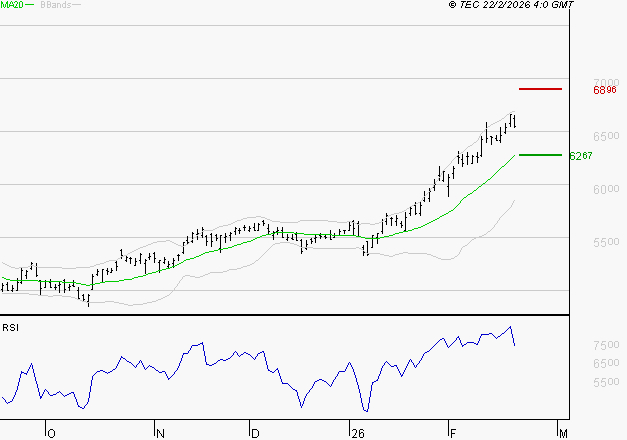Click the 7000 price axis label
The height and width of the screenshot is (440, 627).
606,82
